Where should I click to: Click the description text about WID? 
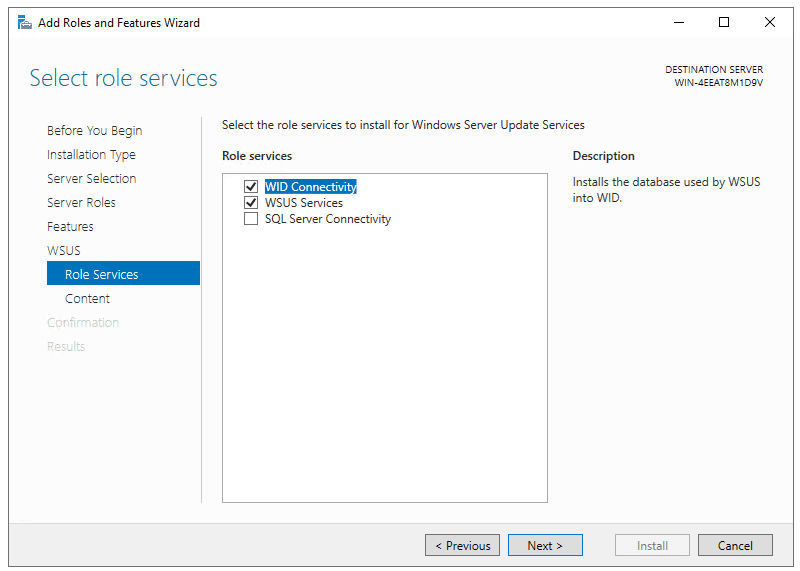666,190
